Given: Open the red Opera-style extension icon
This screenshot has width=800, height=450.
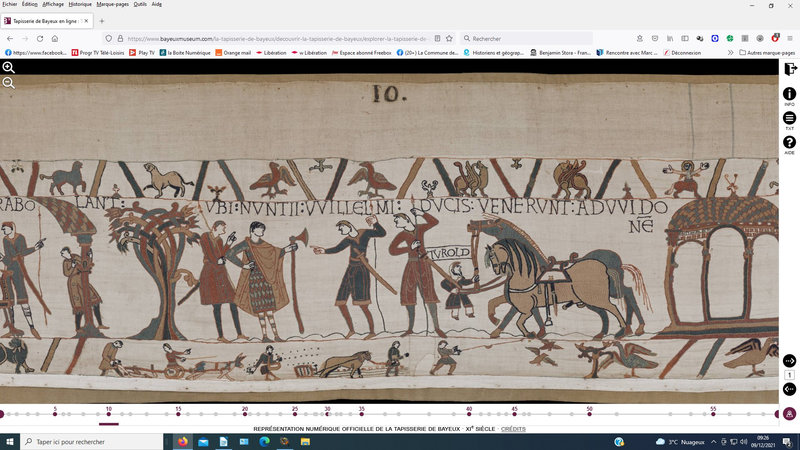Looking at the screenshot, I should [x=775, y=38].
